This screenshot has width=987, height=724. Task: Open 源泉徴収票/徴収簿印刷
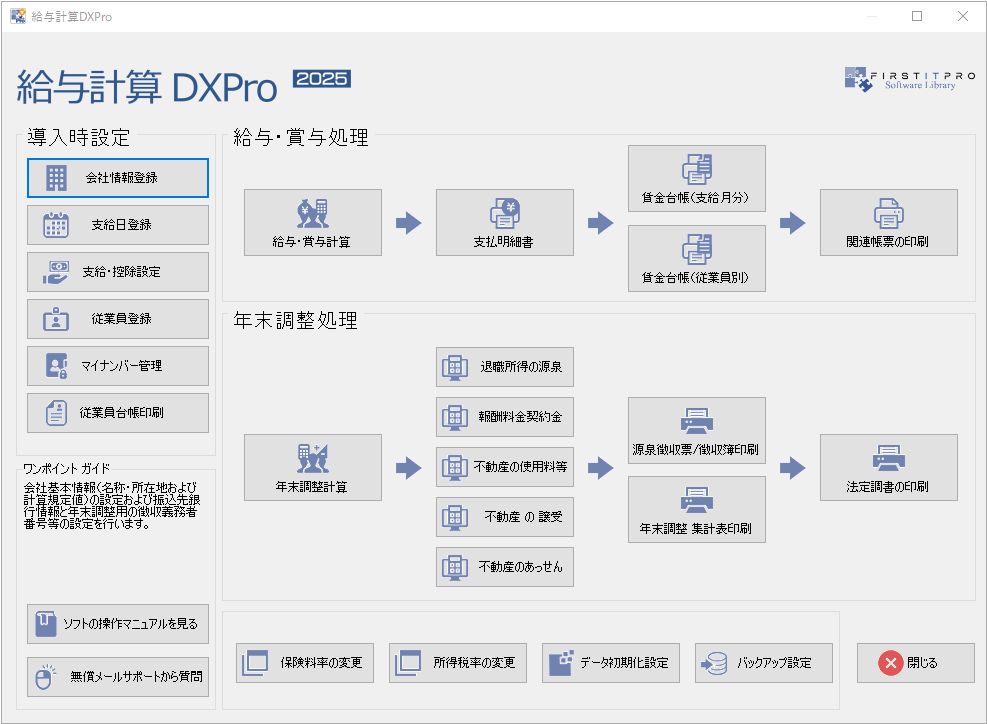point(697,431)
